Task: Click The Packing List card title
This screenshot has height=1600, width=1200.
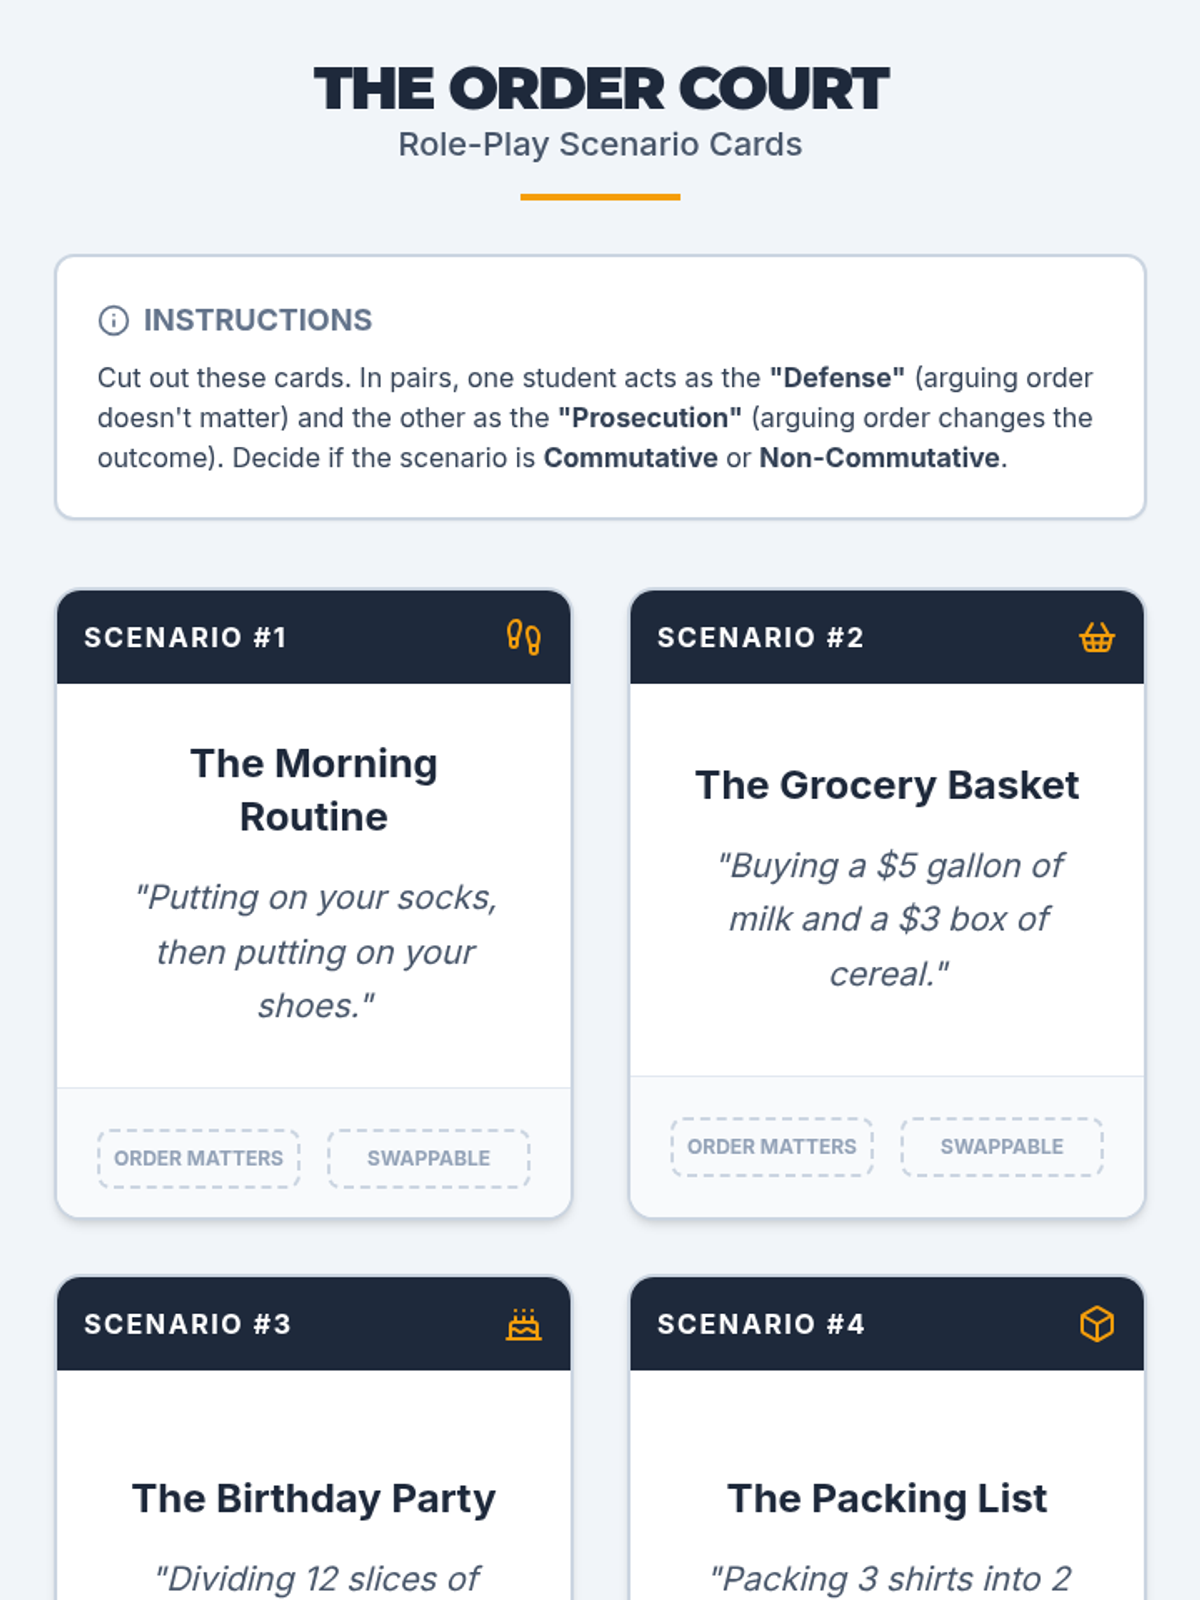Action: [887, 1498]
